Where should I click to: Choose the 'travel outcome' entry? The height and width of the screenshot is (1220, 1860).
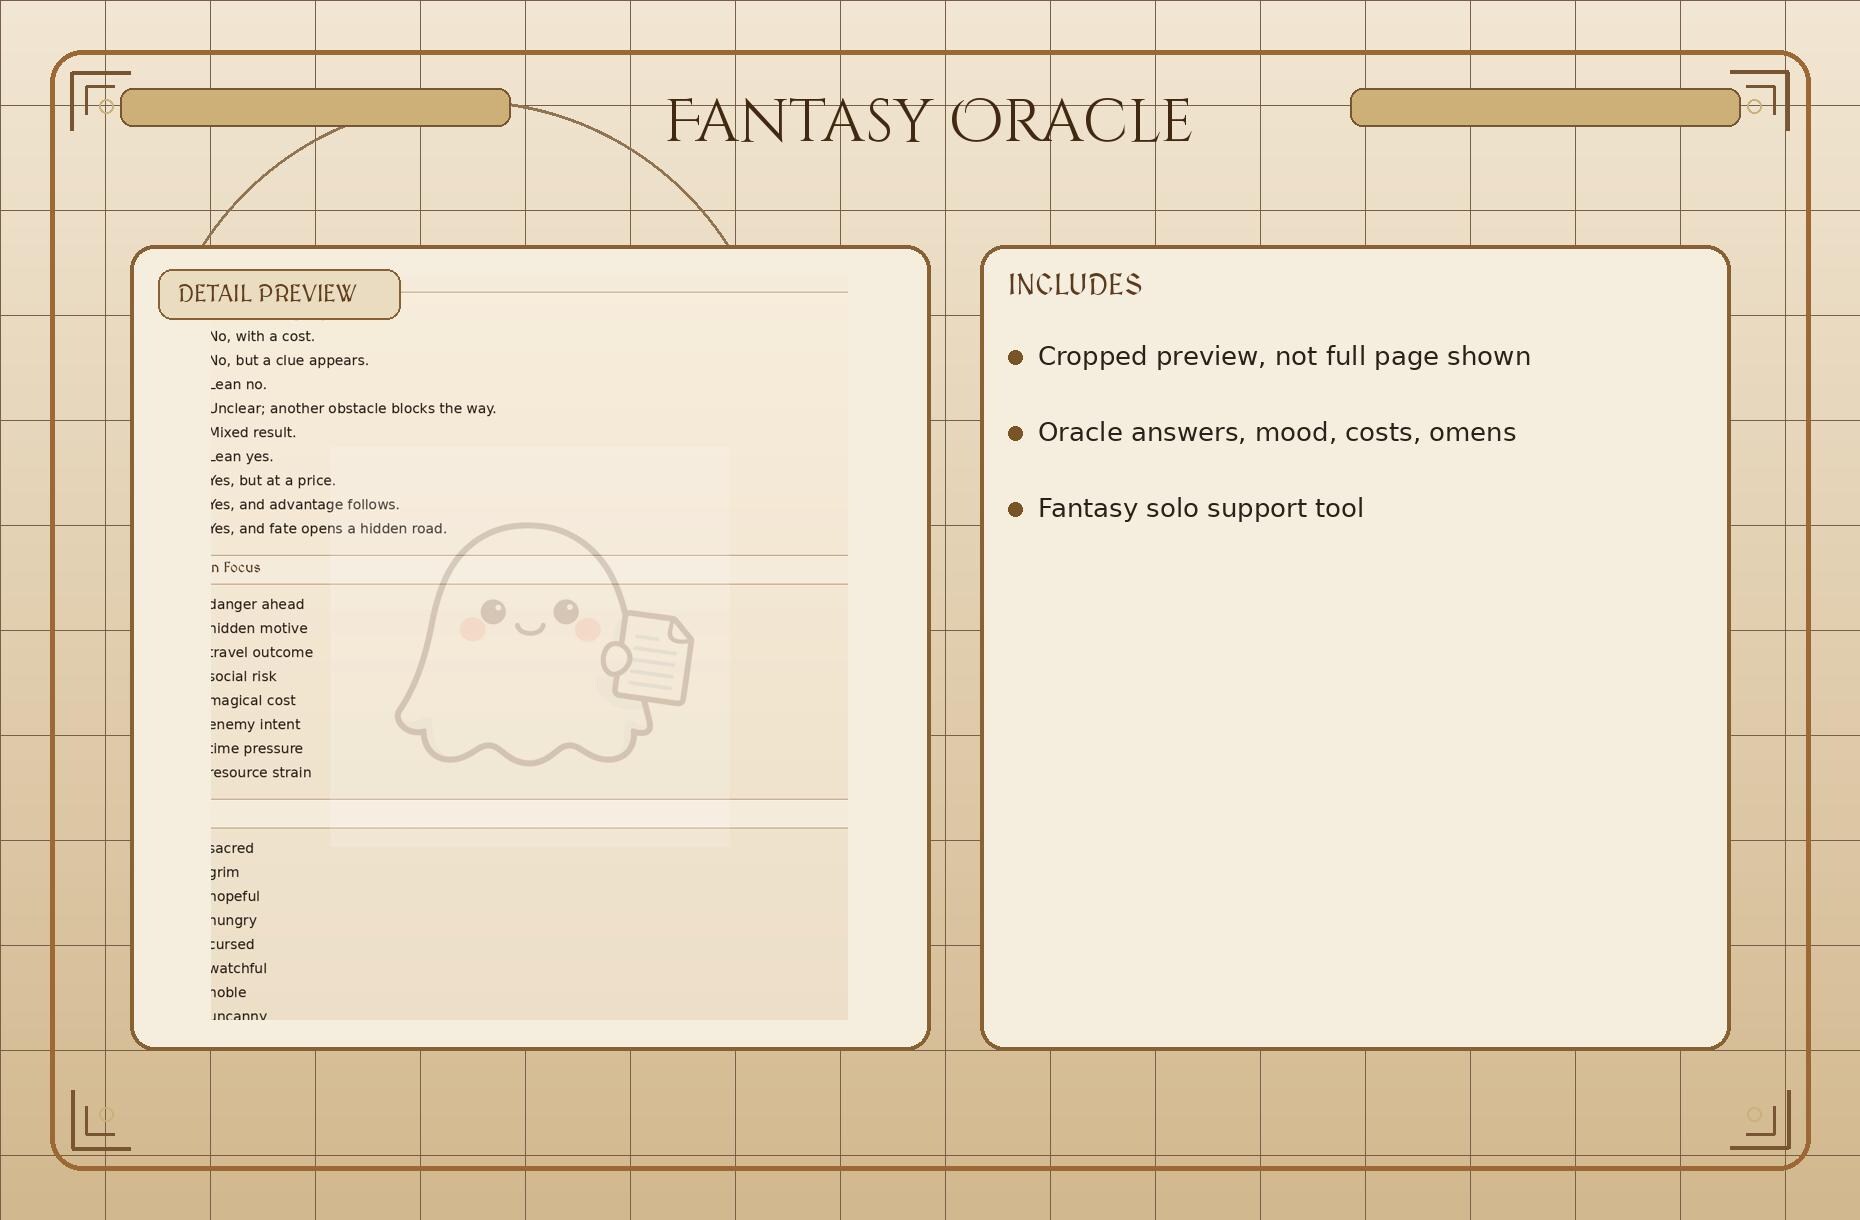(262, 652)
